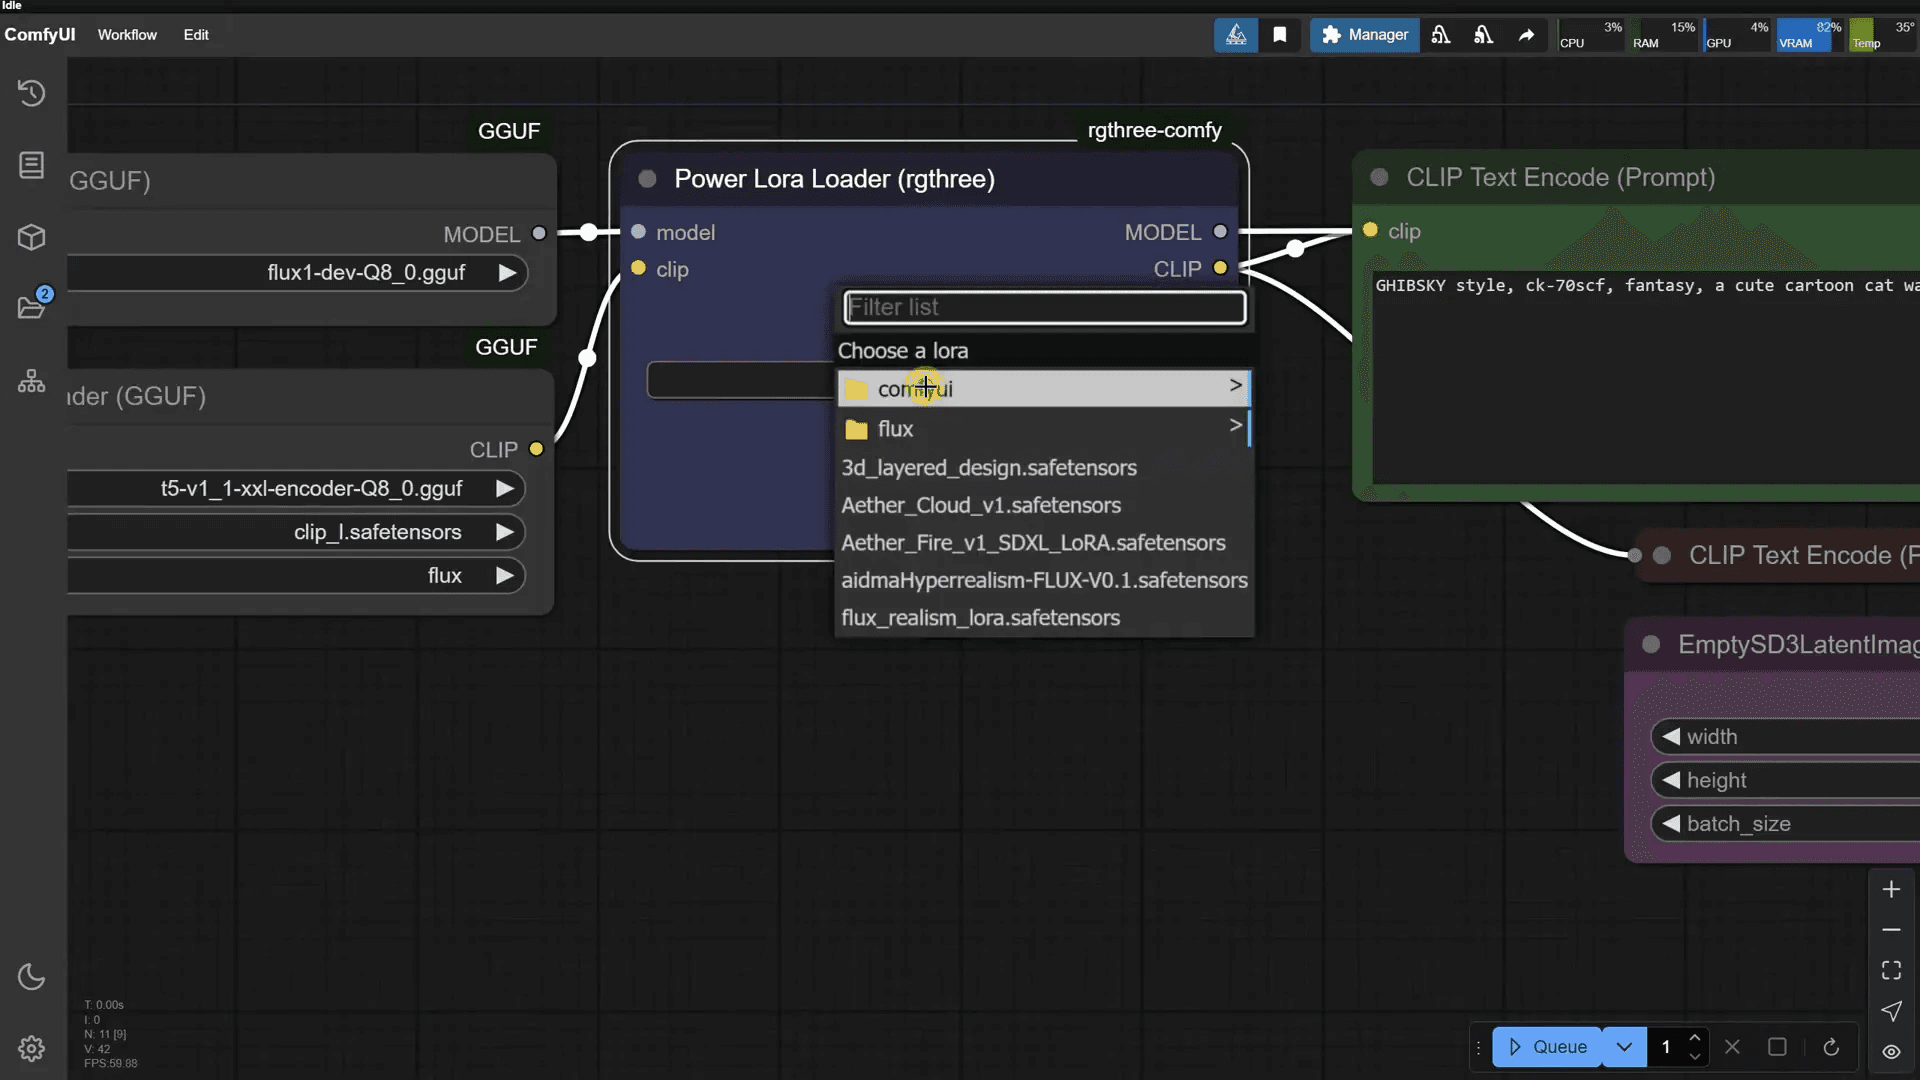Expand the flux lora folder

tap(1044, 428)
